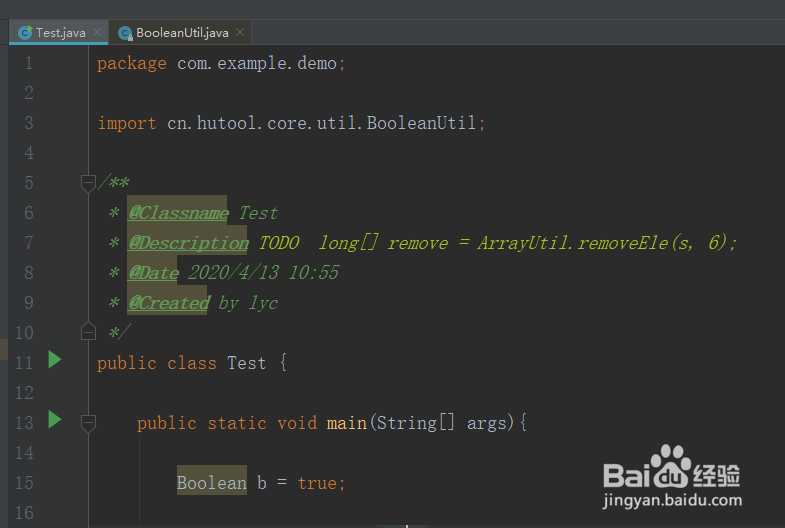Click 'cn.hutool.core.util.BooleanUtil' import path
This screenshot has width=785, height=528.
tap(321, 123)
